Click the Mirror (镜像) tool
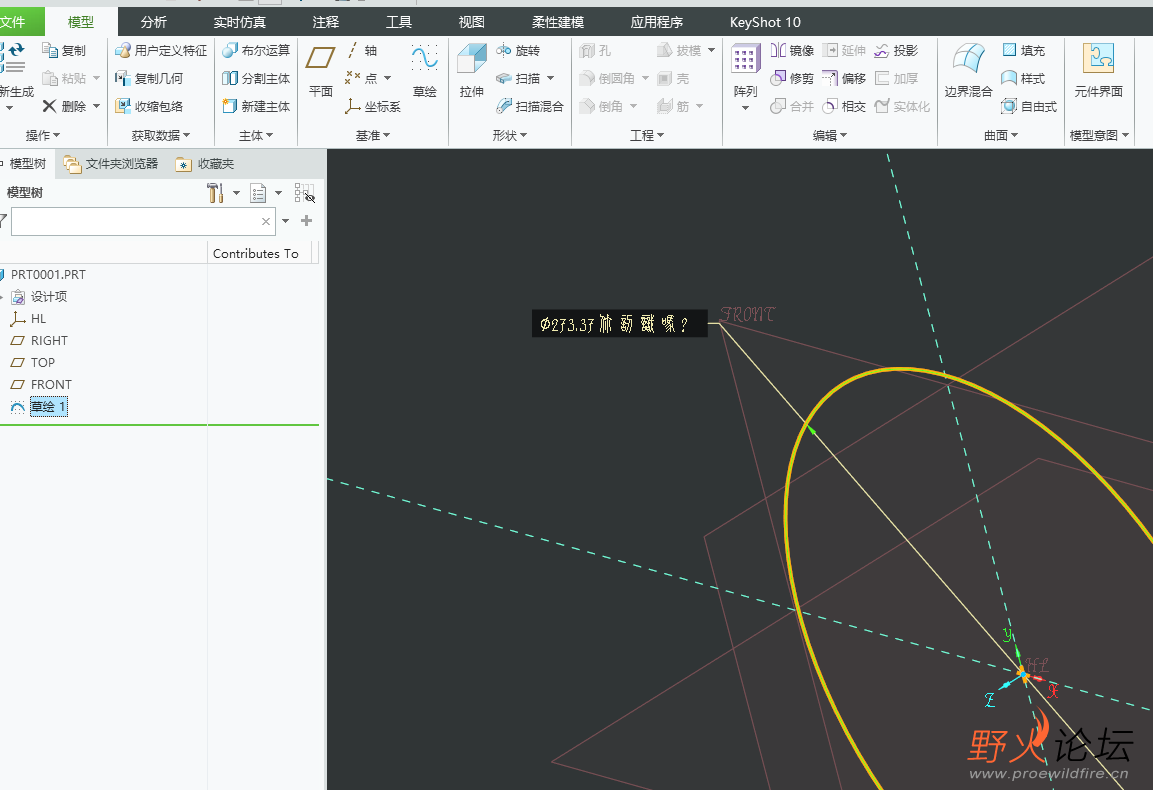This screenshot has width=1153, height=790. [792, 50]
